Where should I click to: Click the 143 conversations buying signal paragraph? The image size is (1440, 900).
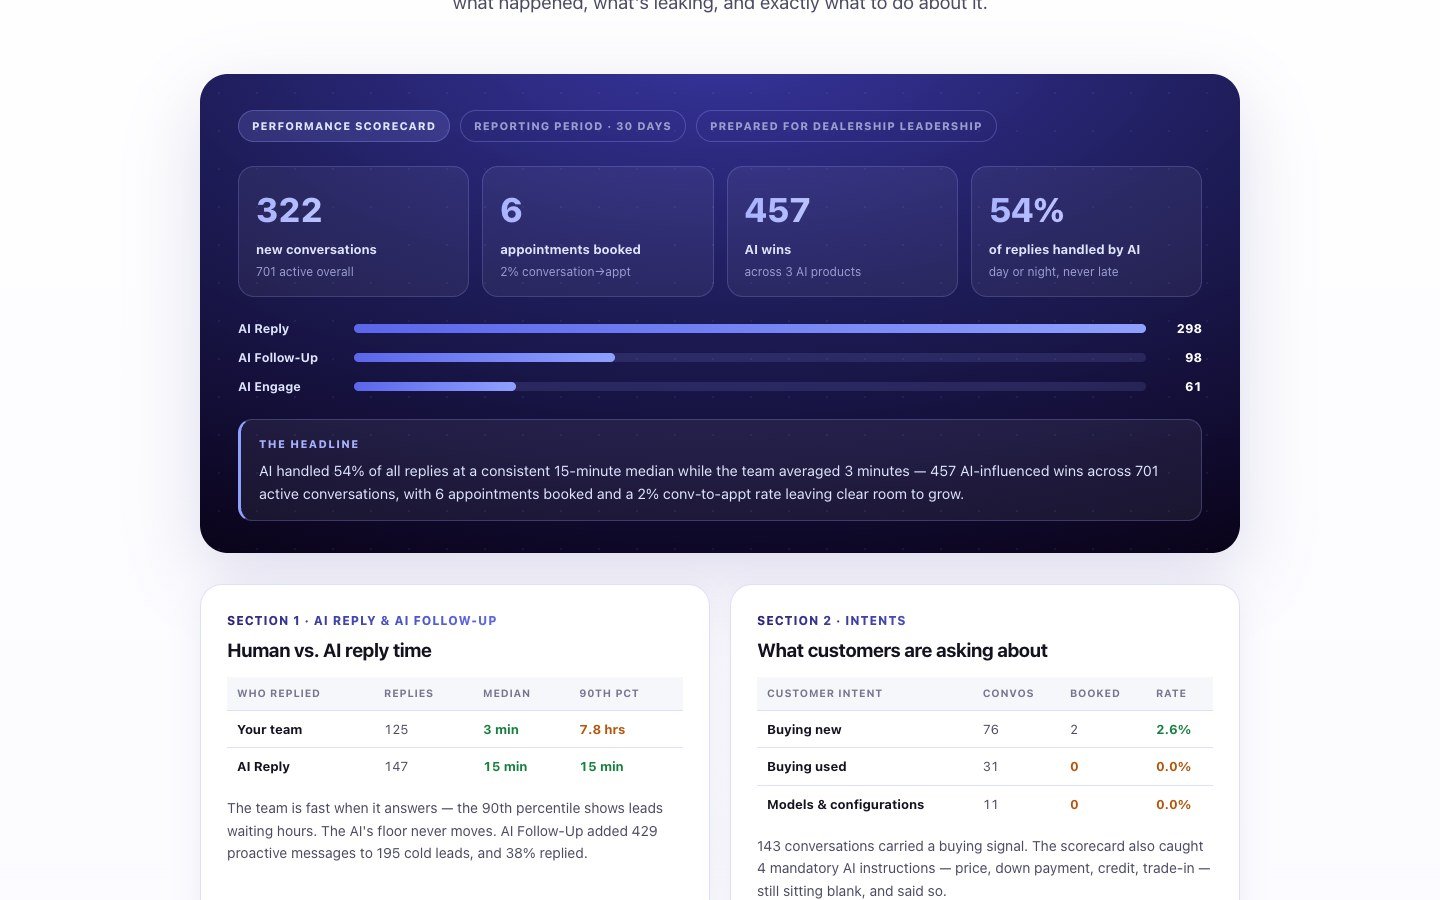point(984,868)
